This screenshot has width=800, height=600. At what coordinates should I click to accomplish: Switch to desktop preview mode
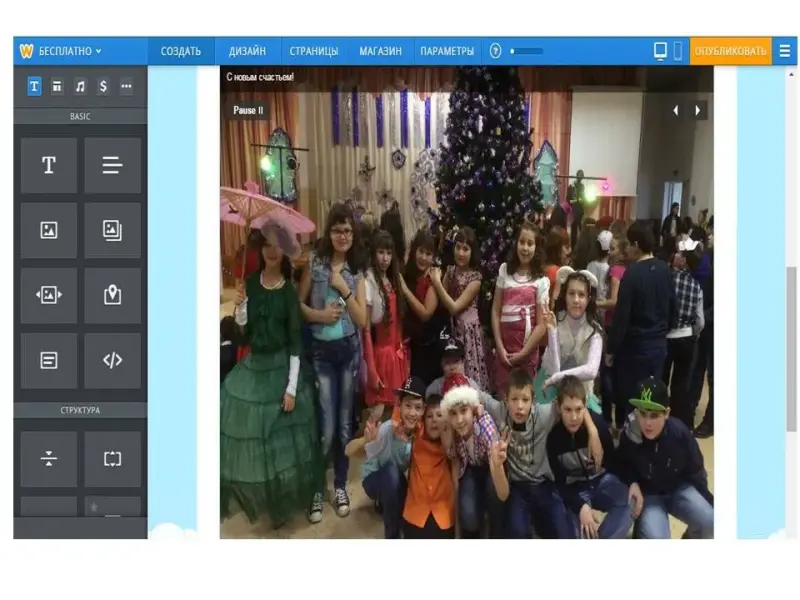(660, 51)
